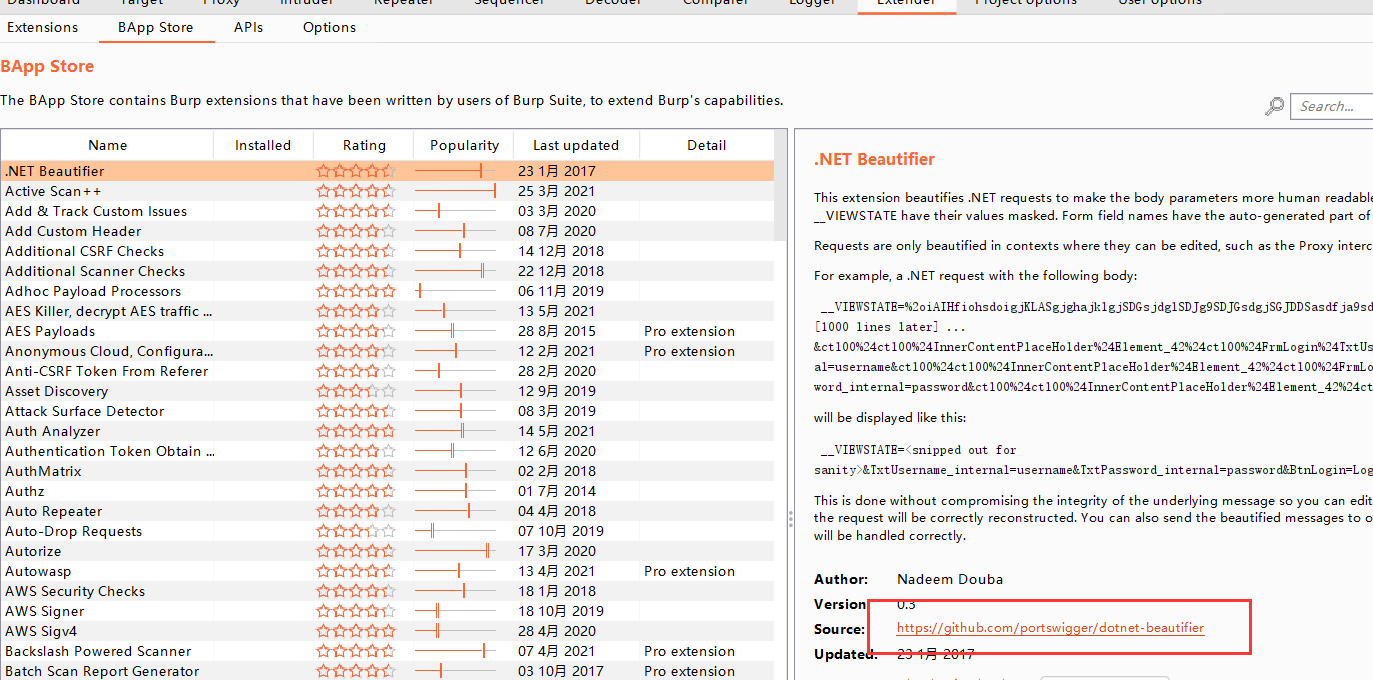Viewport: 1373px width, 680px height.
Task: Select the Authz extension row
Action: pyautogui.click(x=387, y=491)
